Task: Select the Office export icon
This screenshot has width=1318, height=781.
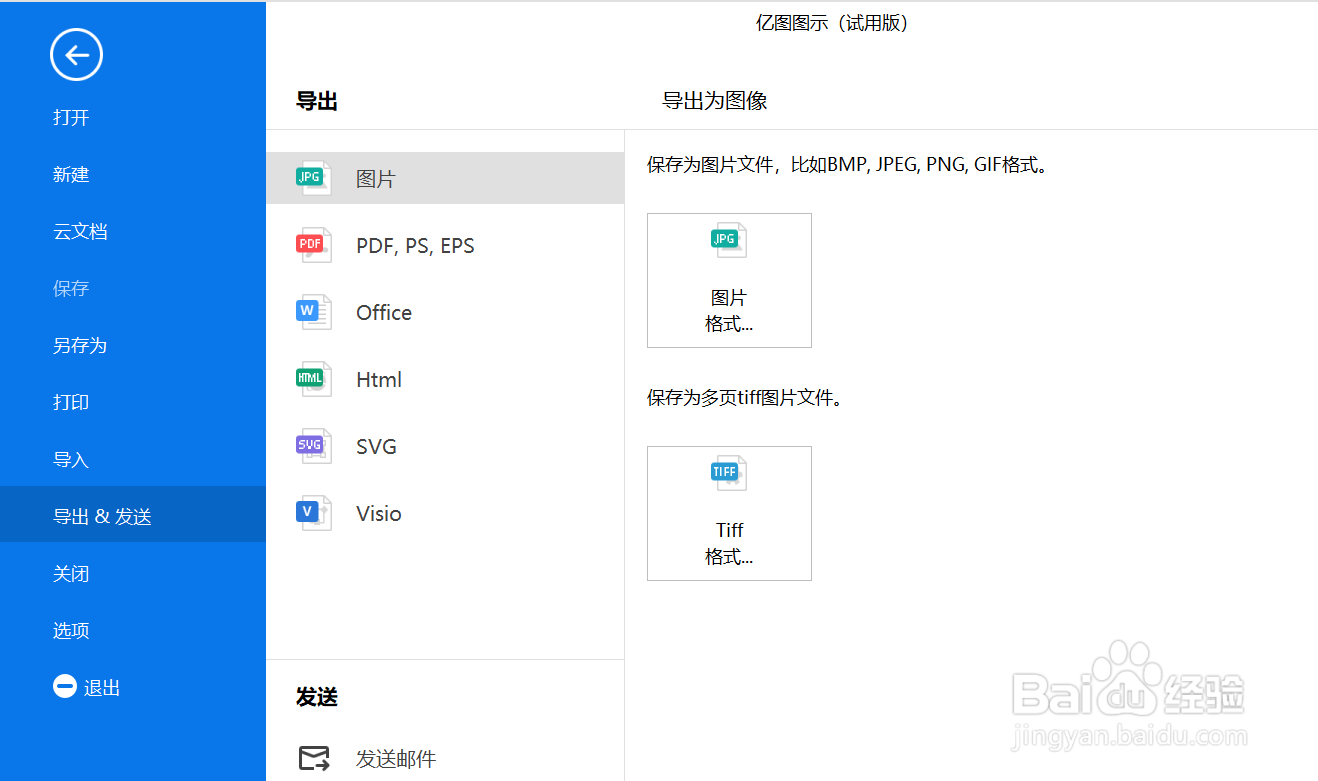Action: coord(313,311)
